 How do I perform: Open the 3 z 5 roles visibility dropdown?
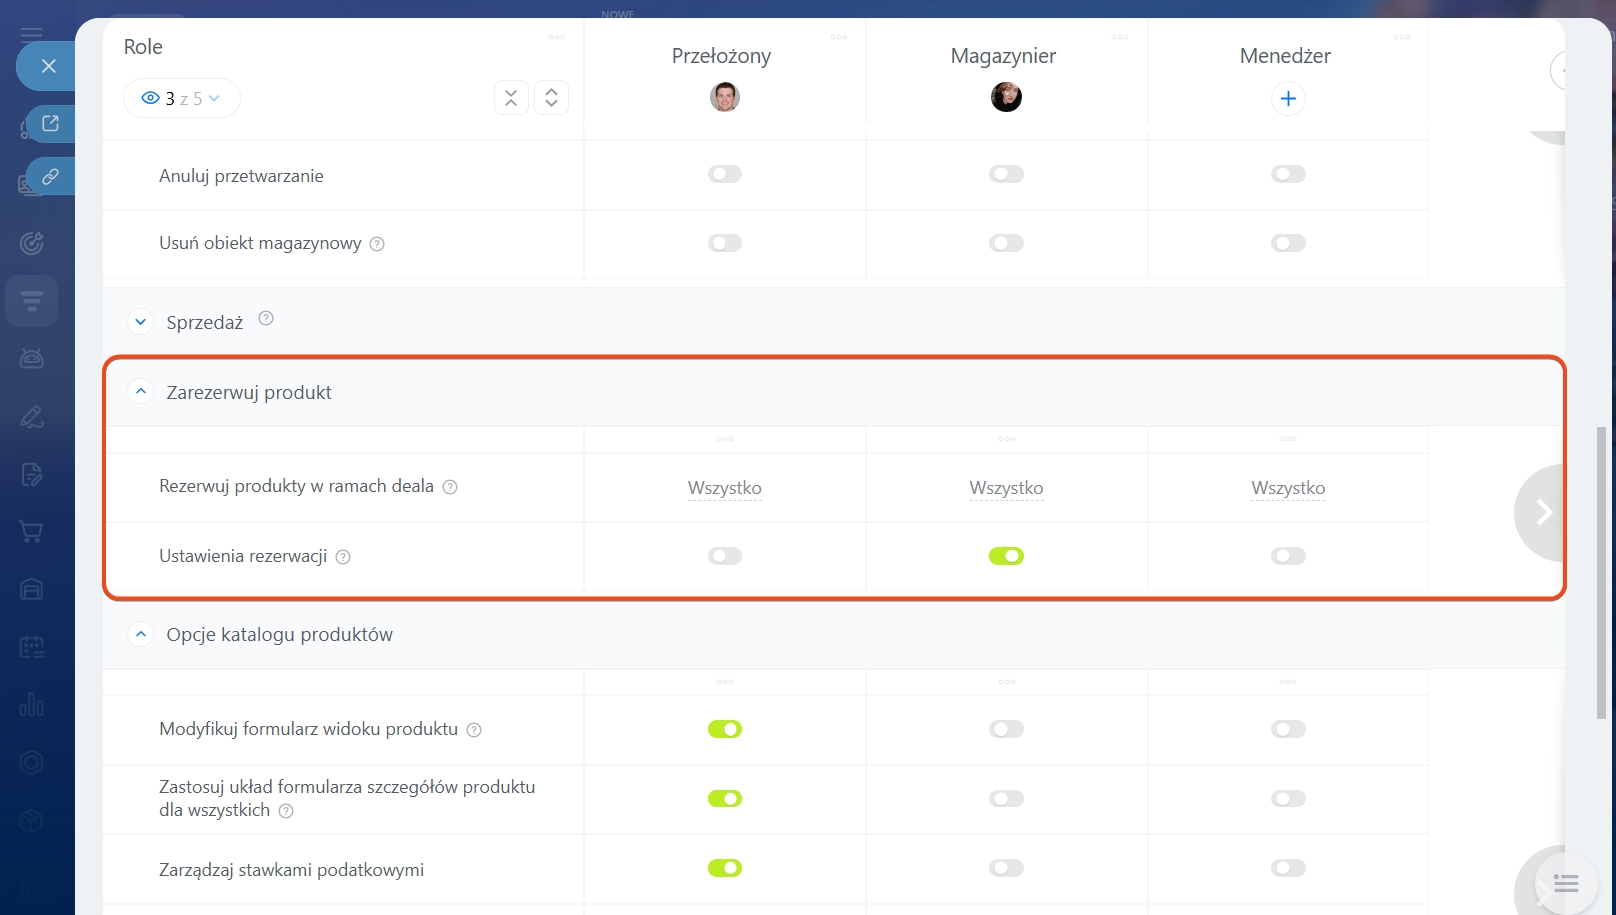(181, 98)
